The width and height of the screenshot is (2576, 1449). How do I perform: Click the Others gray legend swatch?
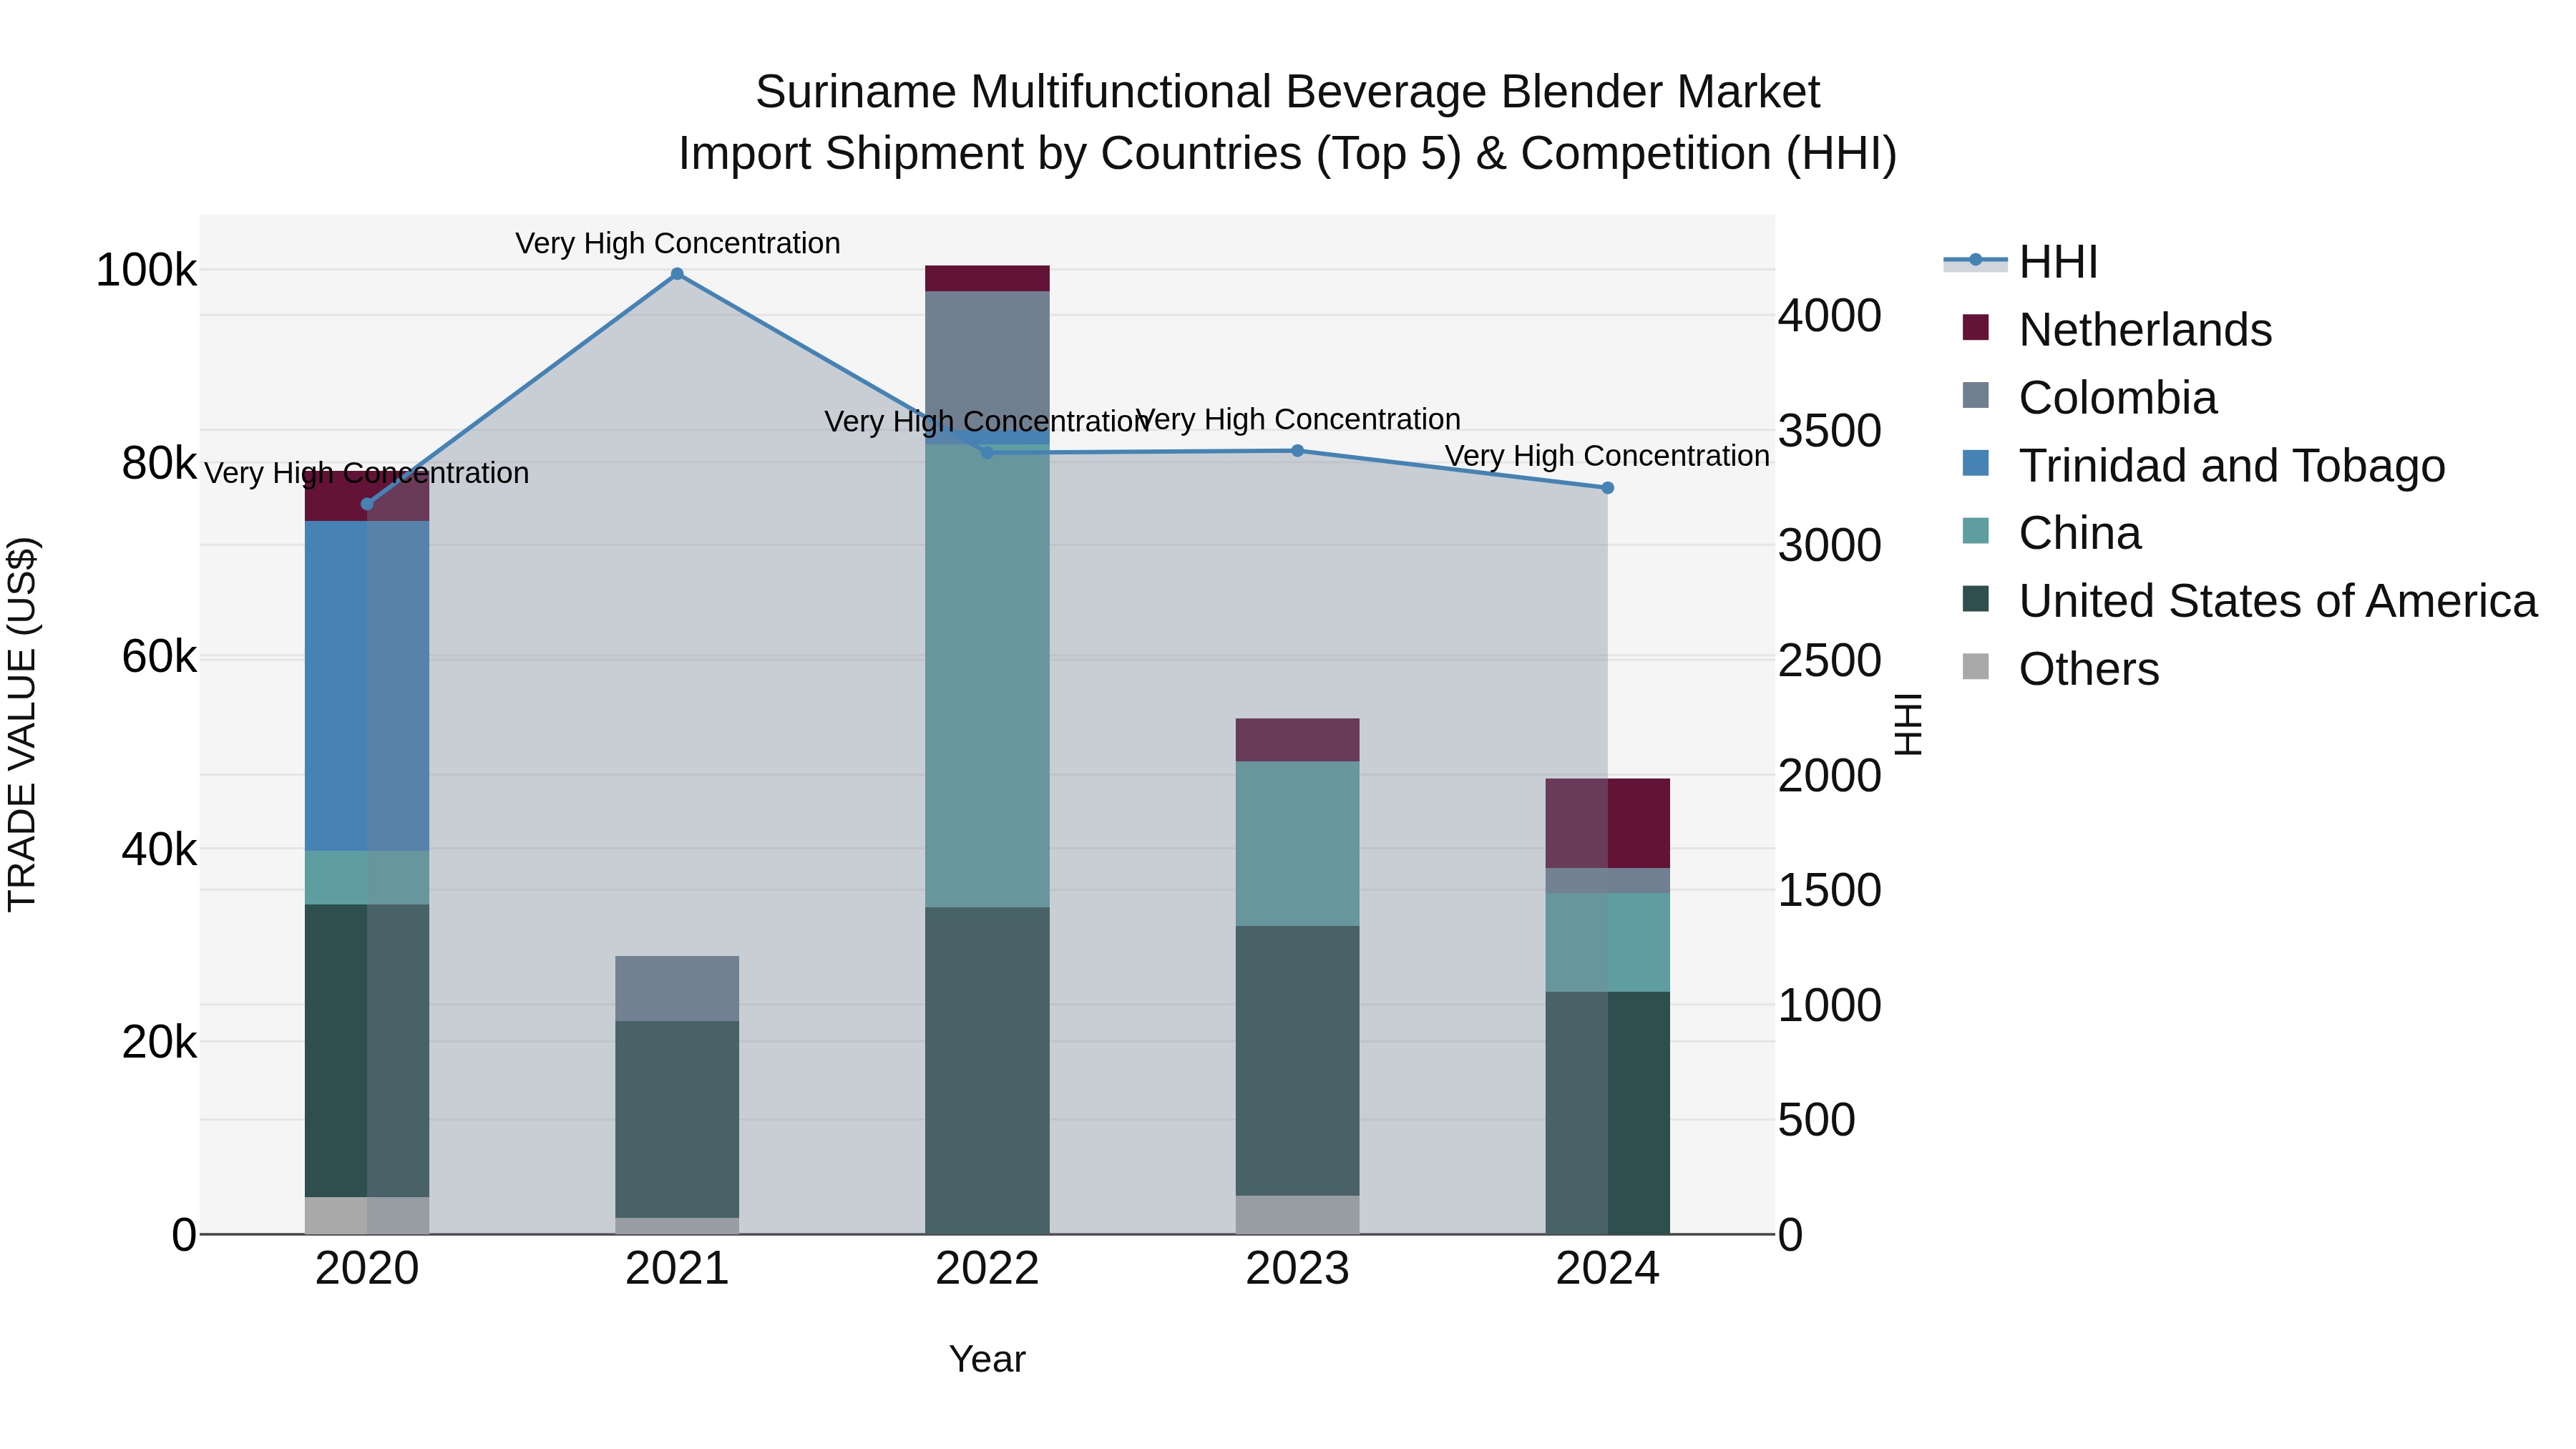(x=1976, y=666)
